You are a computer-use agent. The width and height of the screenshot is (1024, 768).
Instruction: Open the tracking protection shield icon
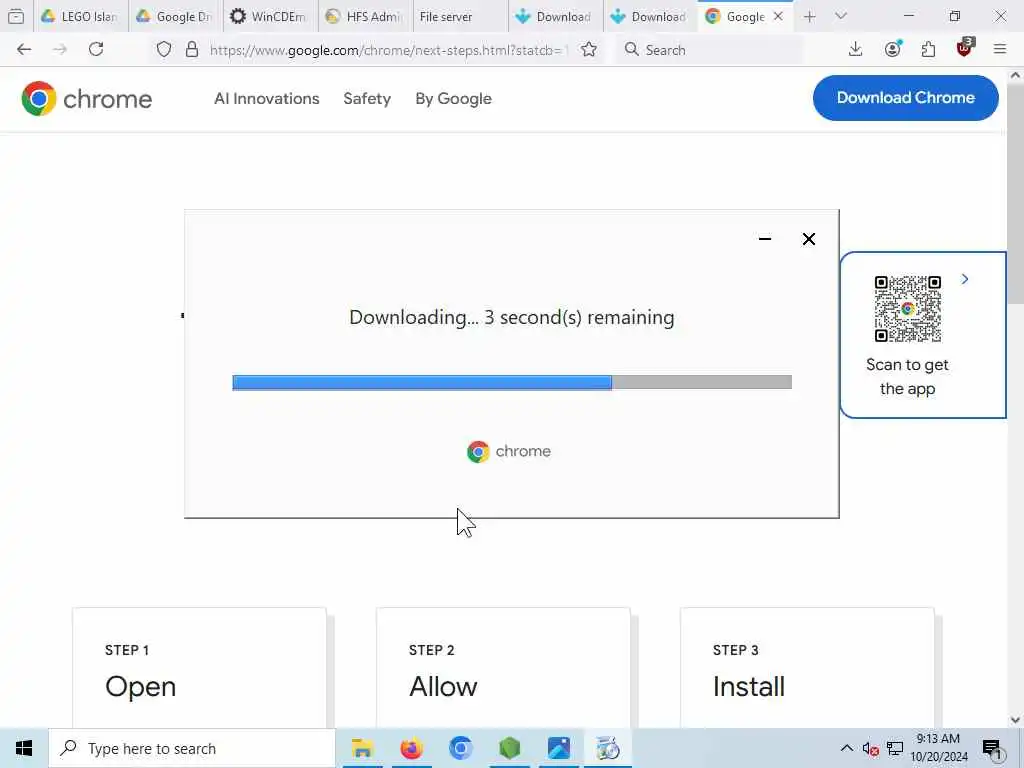point(164,50)
